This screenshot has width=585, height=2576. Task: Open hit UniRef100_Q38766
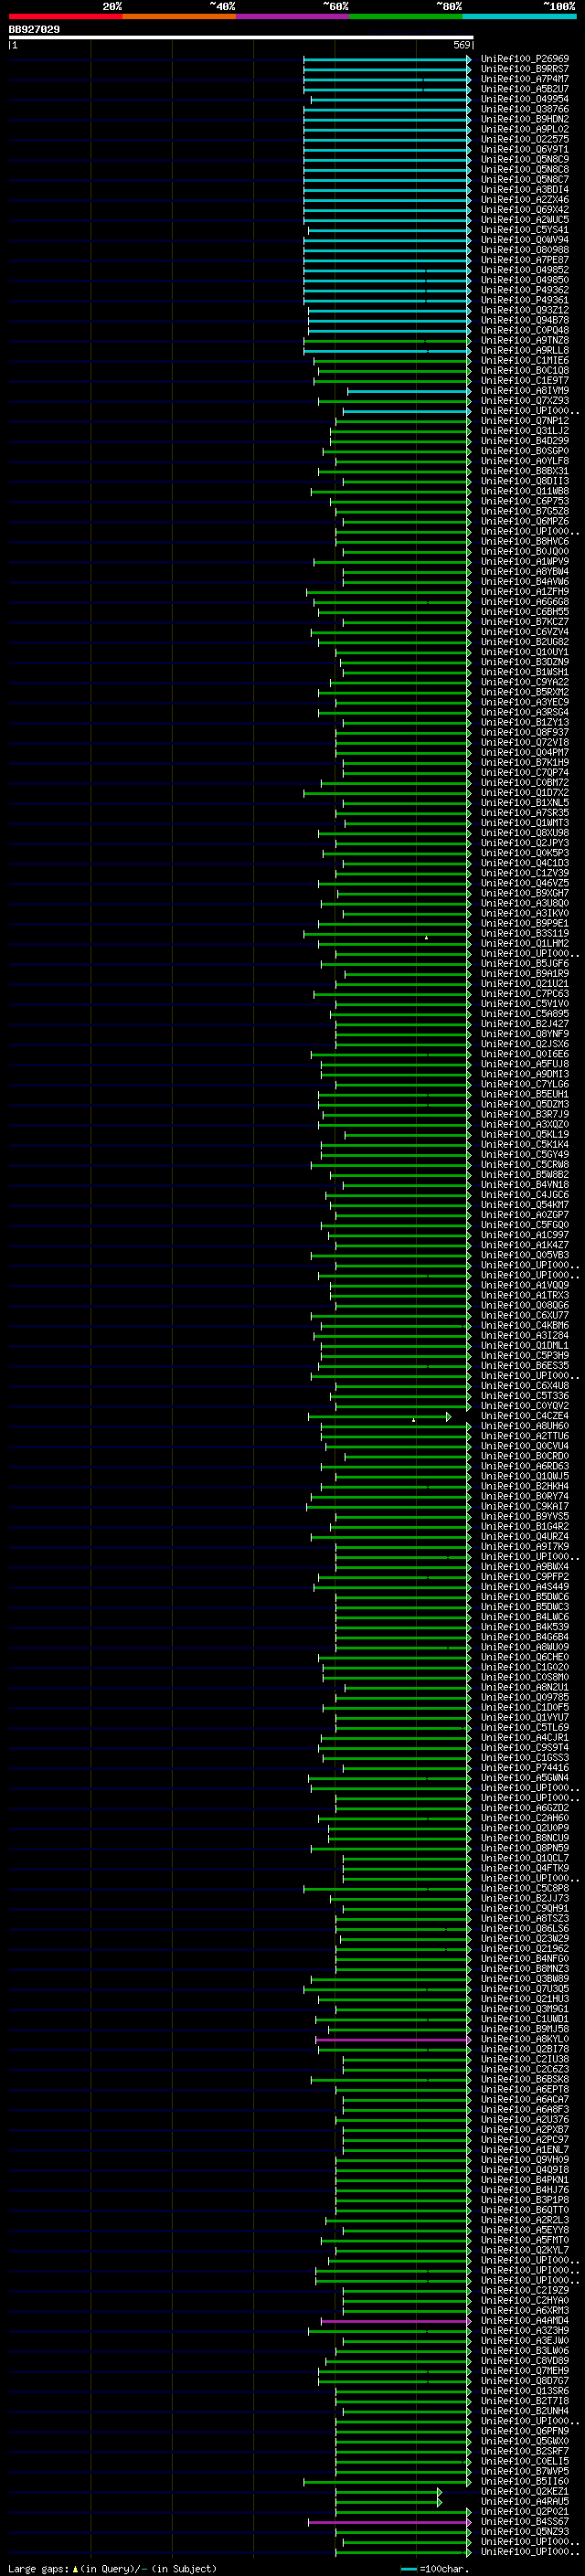coord(525,109)
